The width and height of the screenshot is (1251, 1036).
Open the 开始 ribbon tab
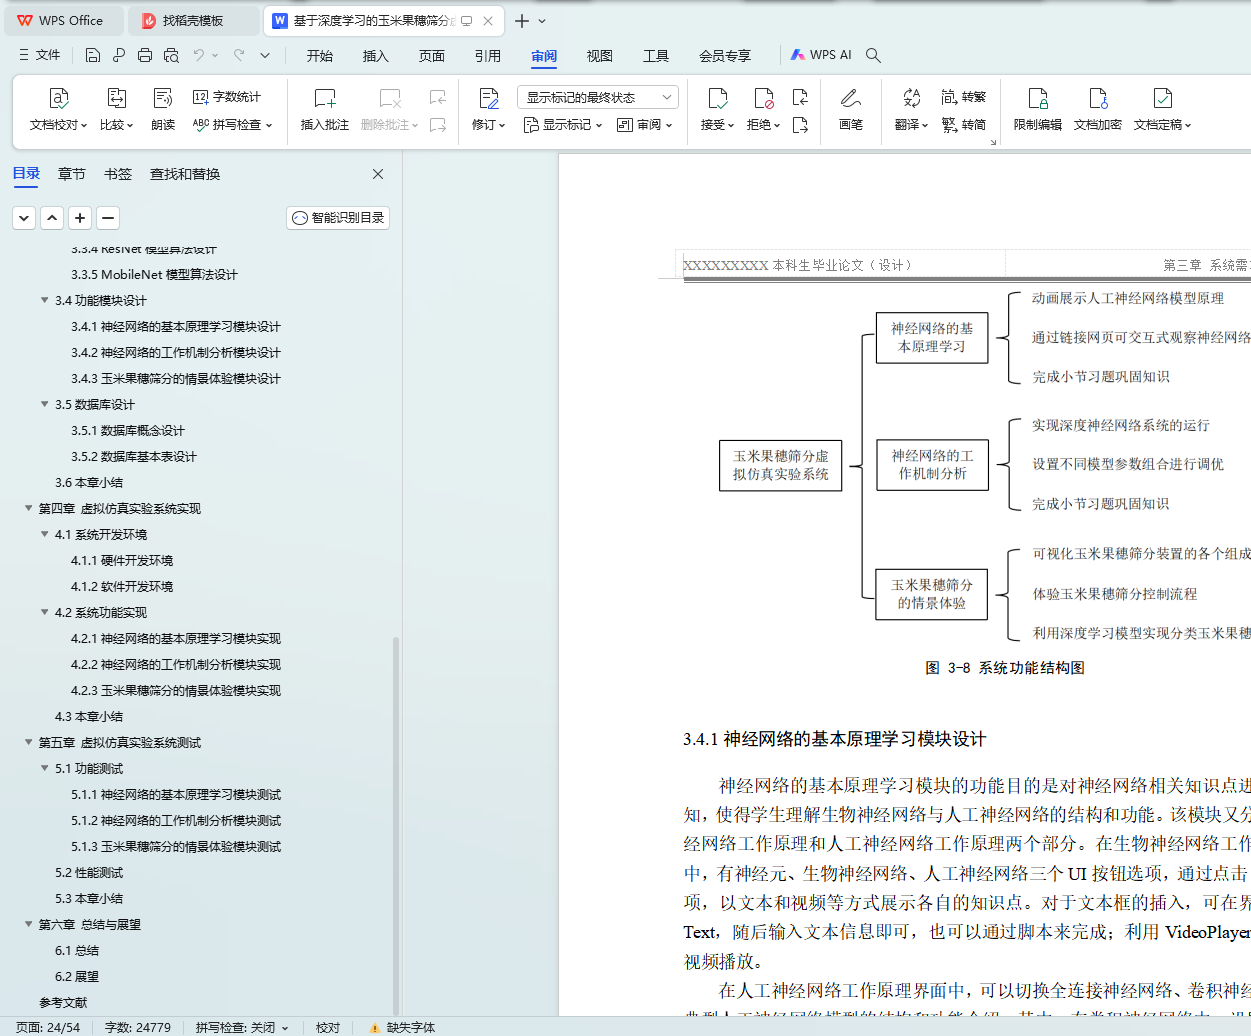pos(320,56)
